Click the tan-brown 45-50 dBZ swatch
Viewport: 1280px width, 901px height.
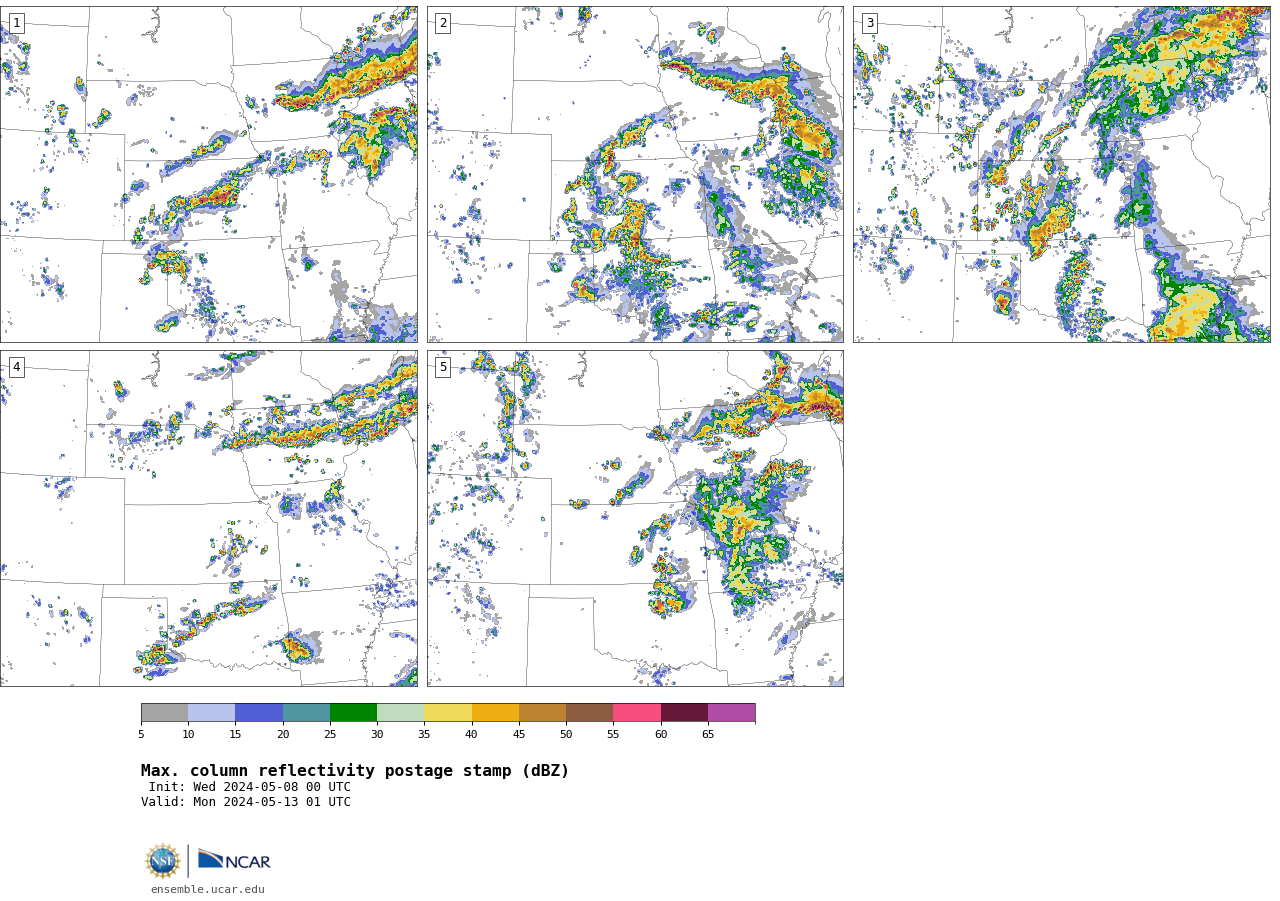coord(542,713)
